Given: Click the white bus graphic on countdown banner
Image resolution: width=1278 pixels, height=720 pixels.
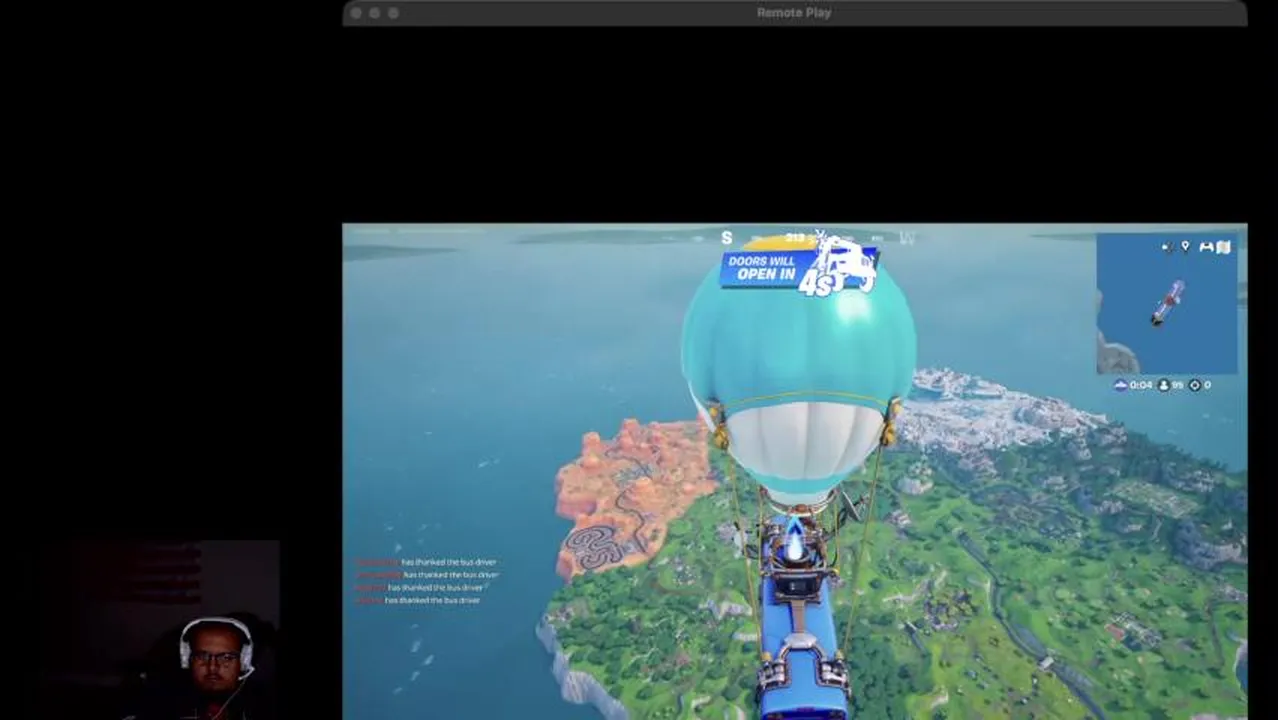Looking at the screenshot, I should tap(846, 263).
